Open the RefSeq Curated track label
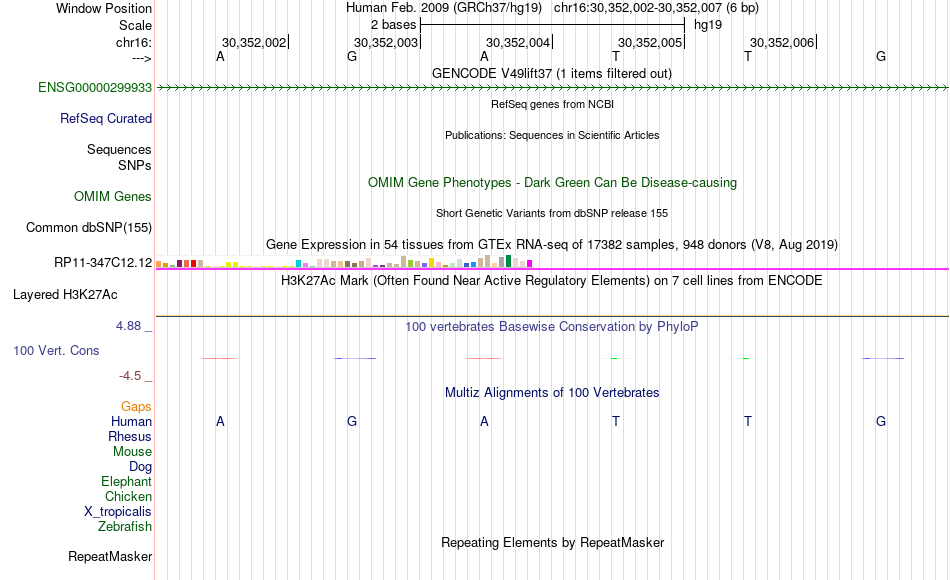Image resolution: width=950 pixels, height=580 pixels. (105, 118)
